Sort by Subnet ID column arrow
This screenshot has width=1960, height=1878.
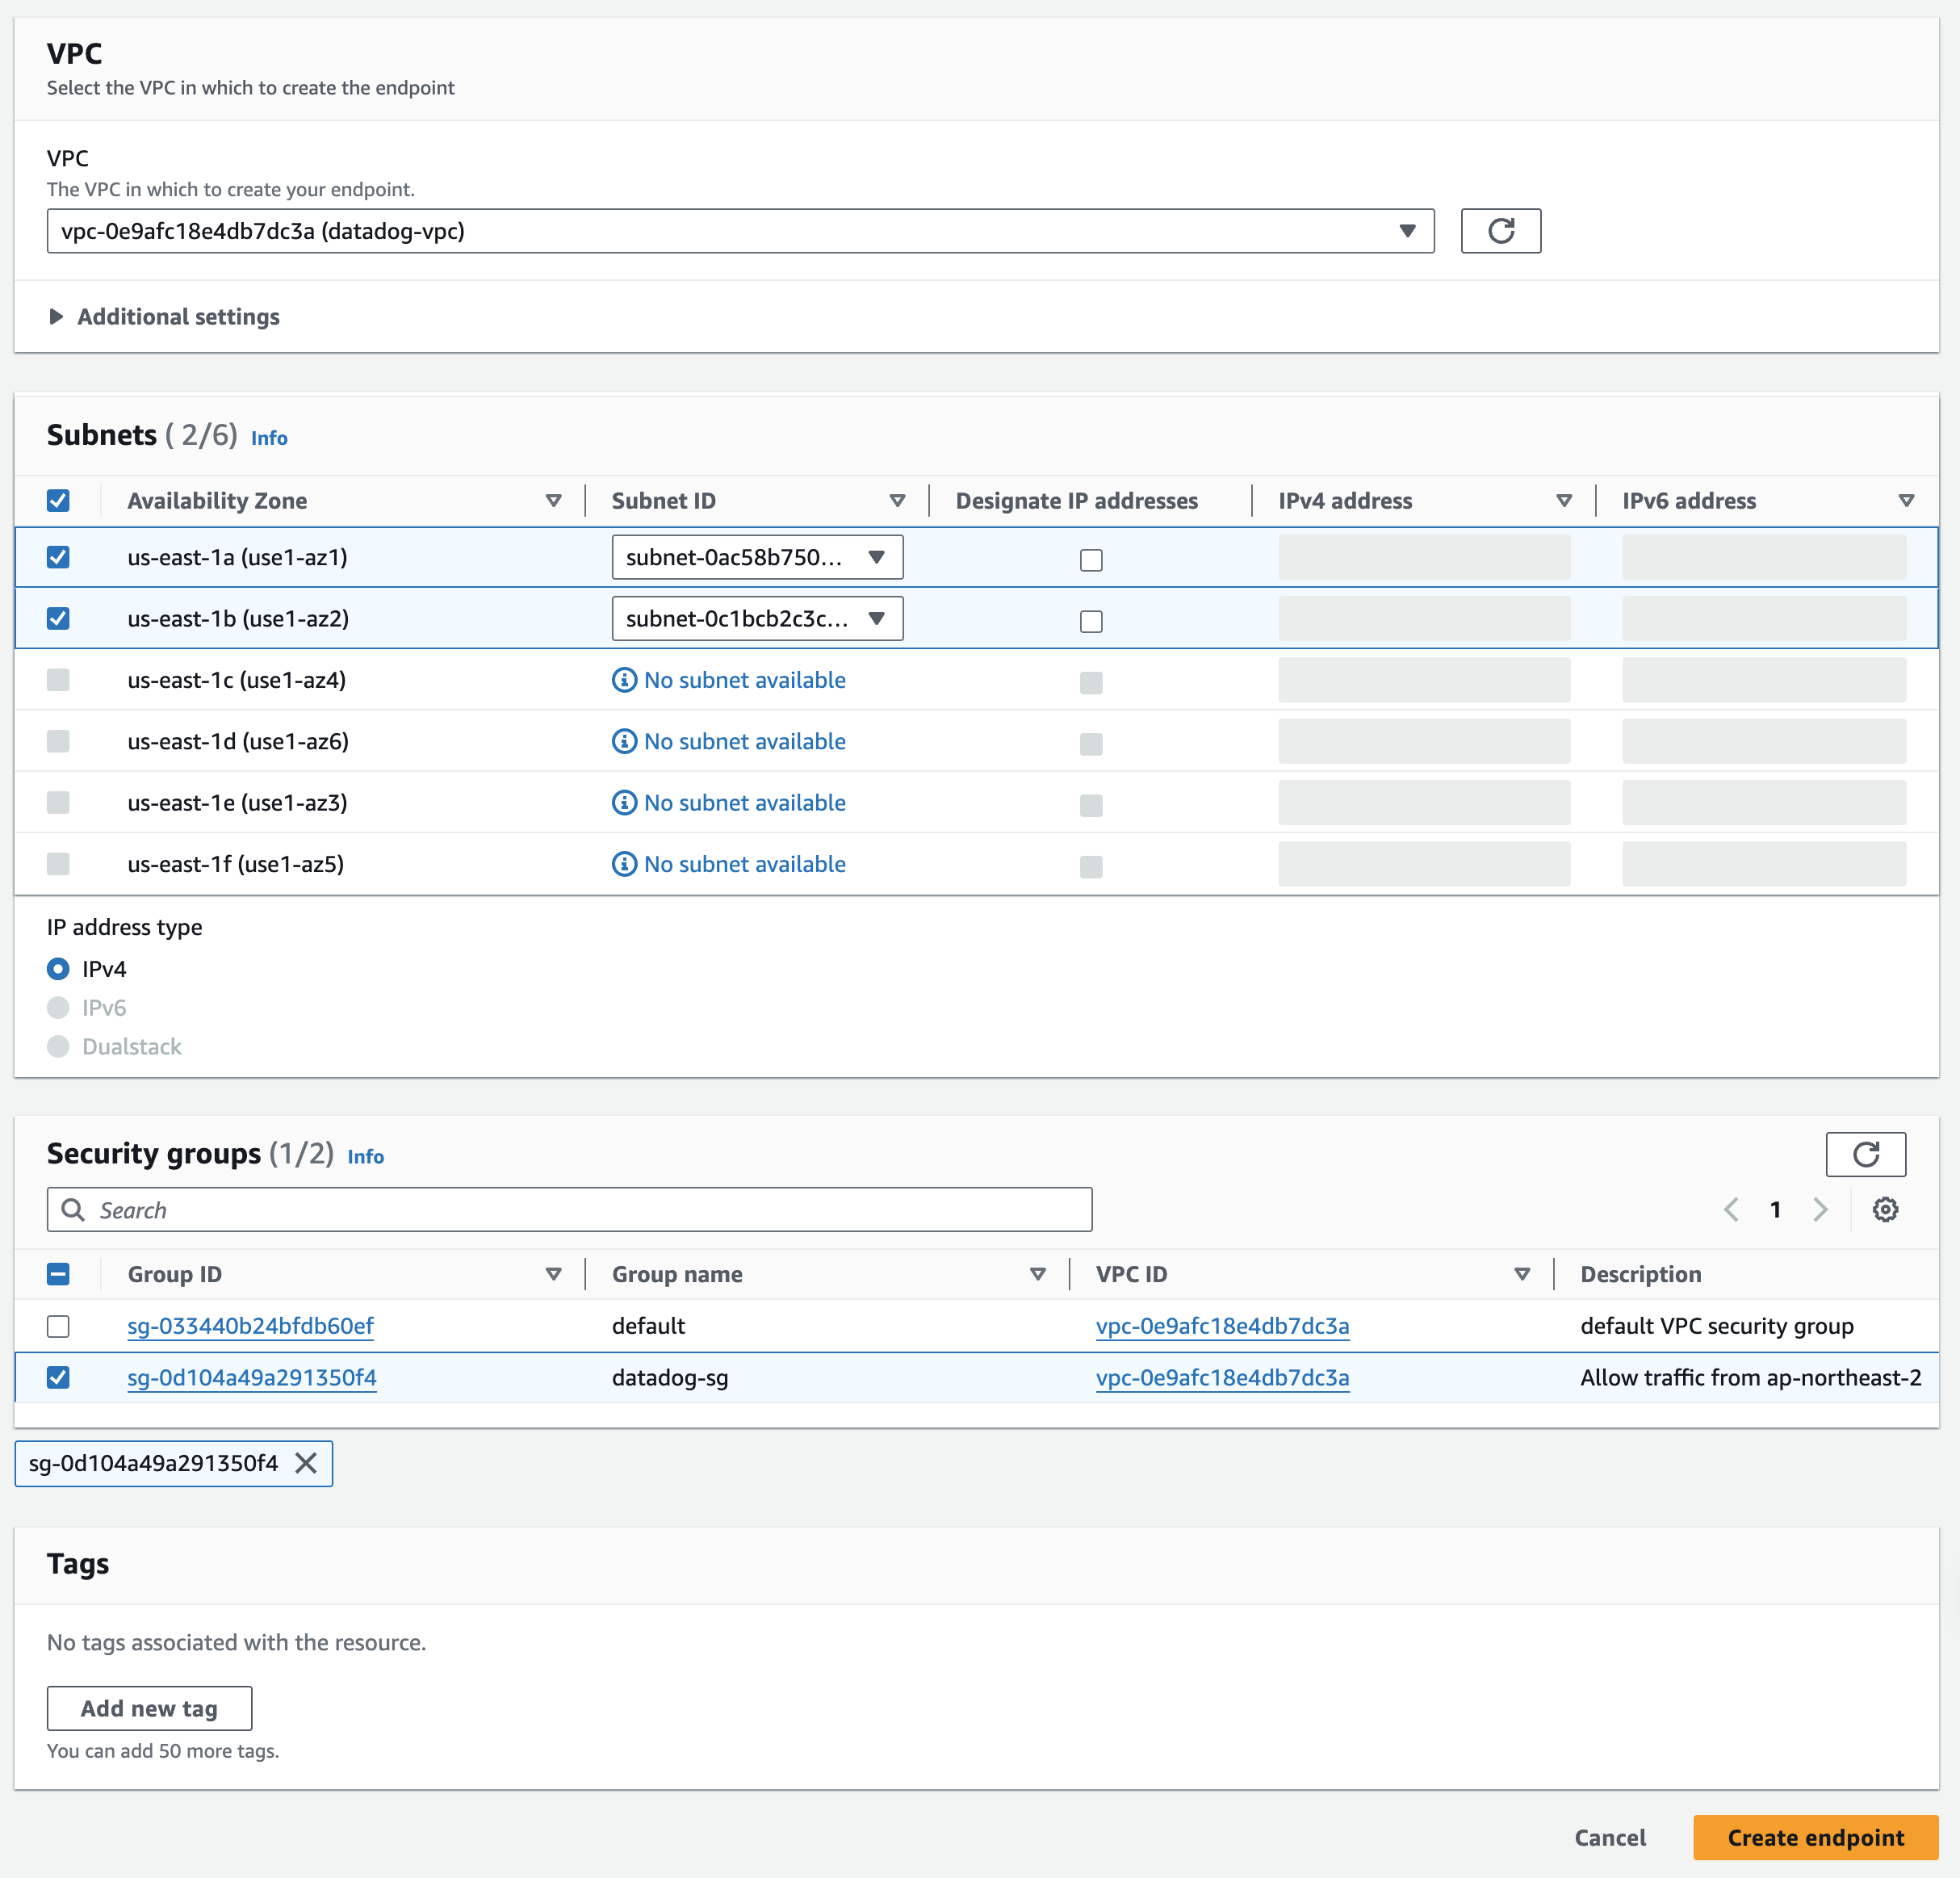click(897, 500)
